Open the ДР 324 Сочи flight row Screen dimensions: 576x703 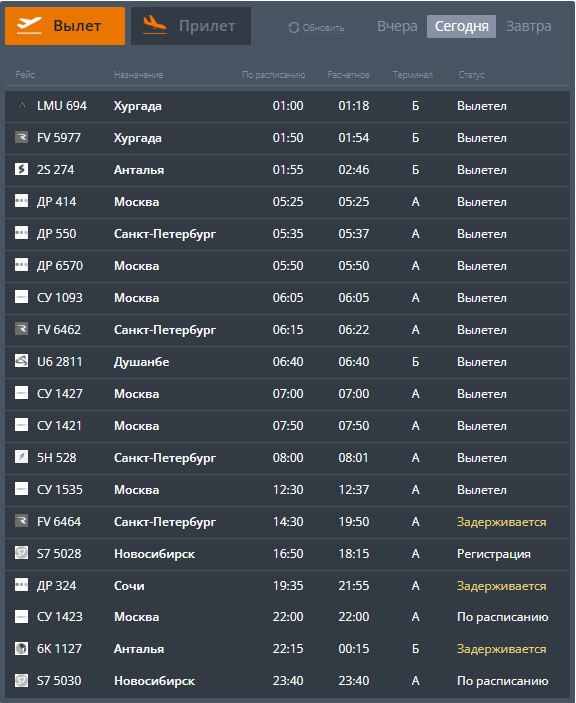tap(287, 586)
